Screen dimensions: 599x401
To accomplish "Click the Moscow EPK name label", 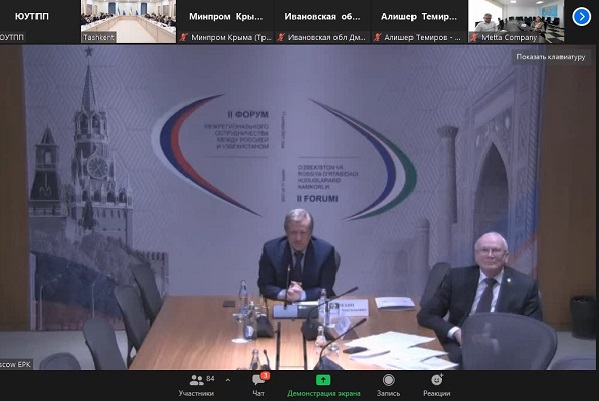I will (x=15, y=364).
